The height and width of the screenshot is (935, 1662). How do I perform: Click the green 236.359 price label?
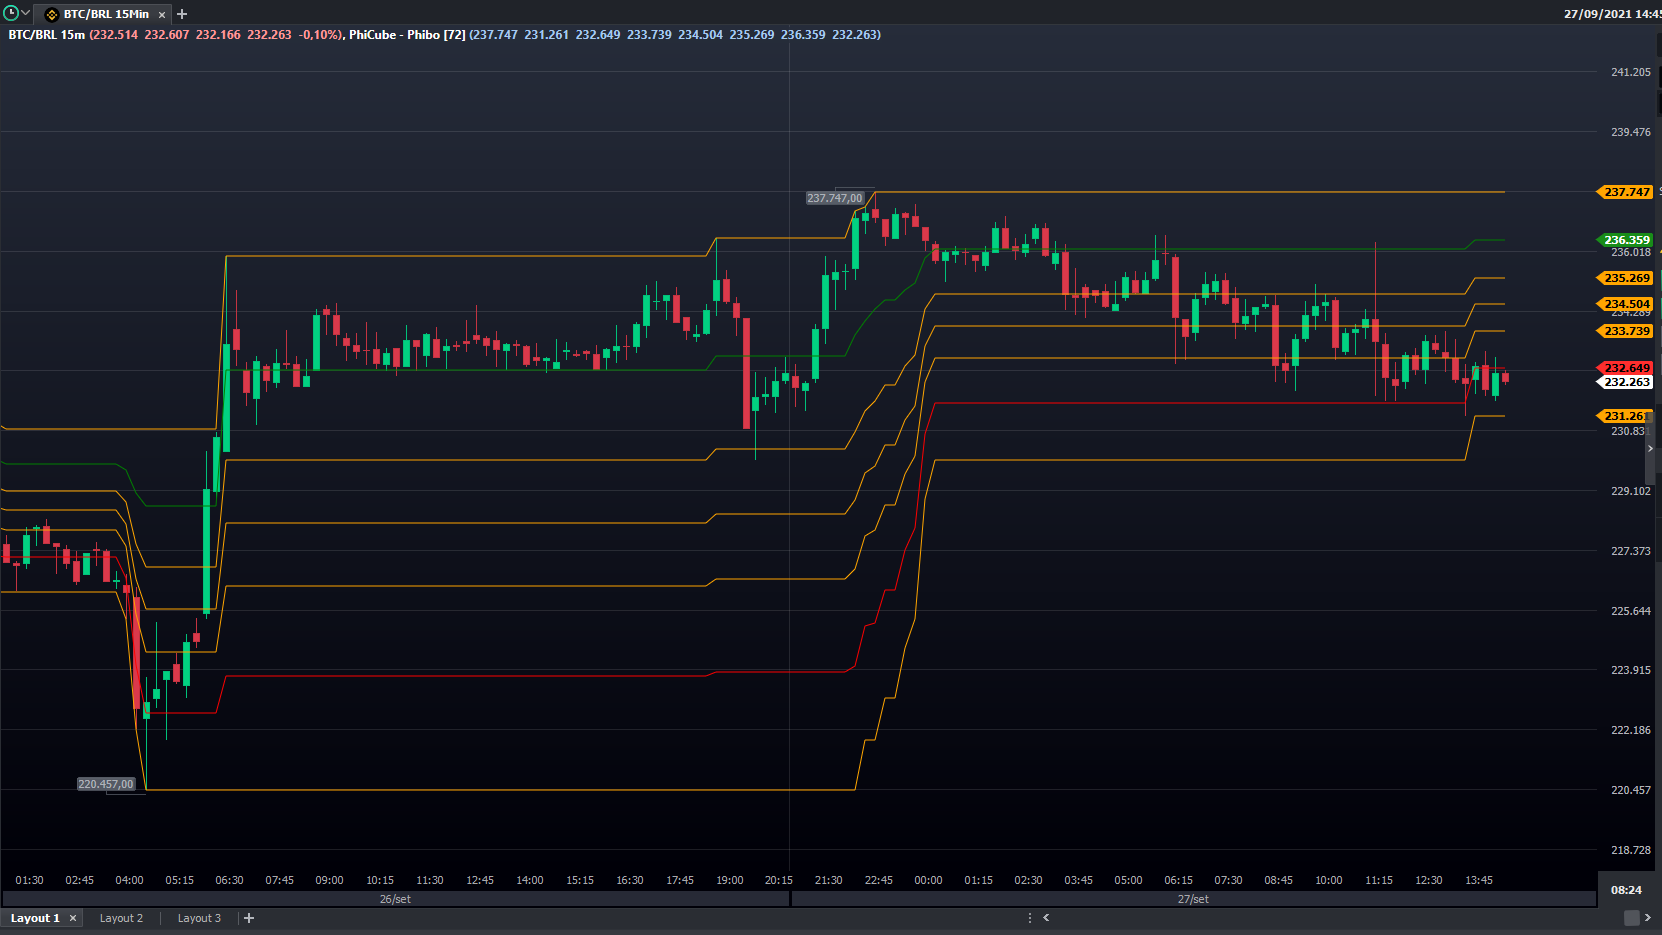click(x=1626, y=240)
